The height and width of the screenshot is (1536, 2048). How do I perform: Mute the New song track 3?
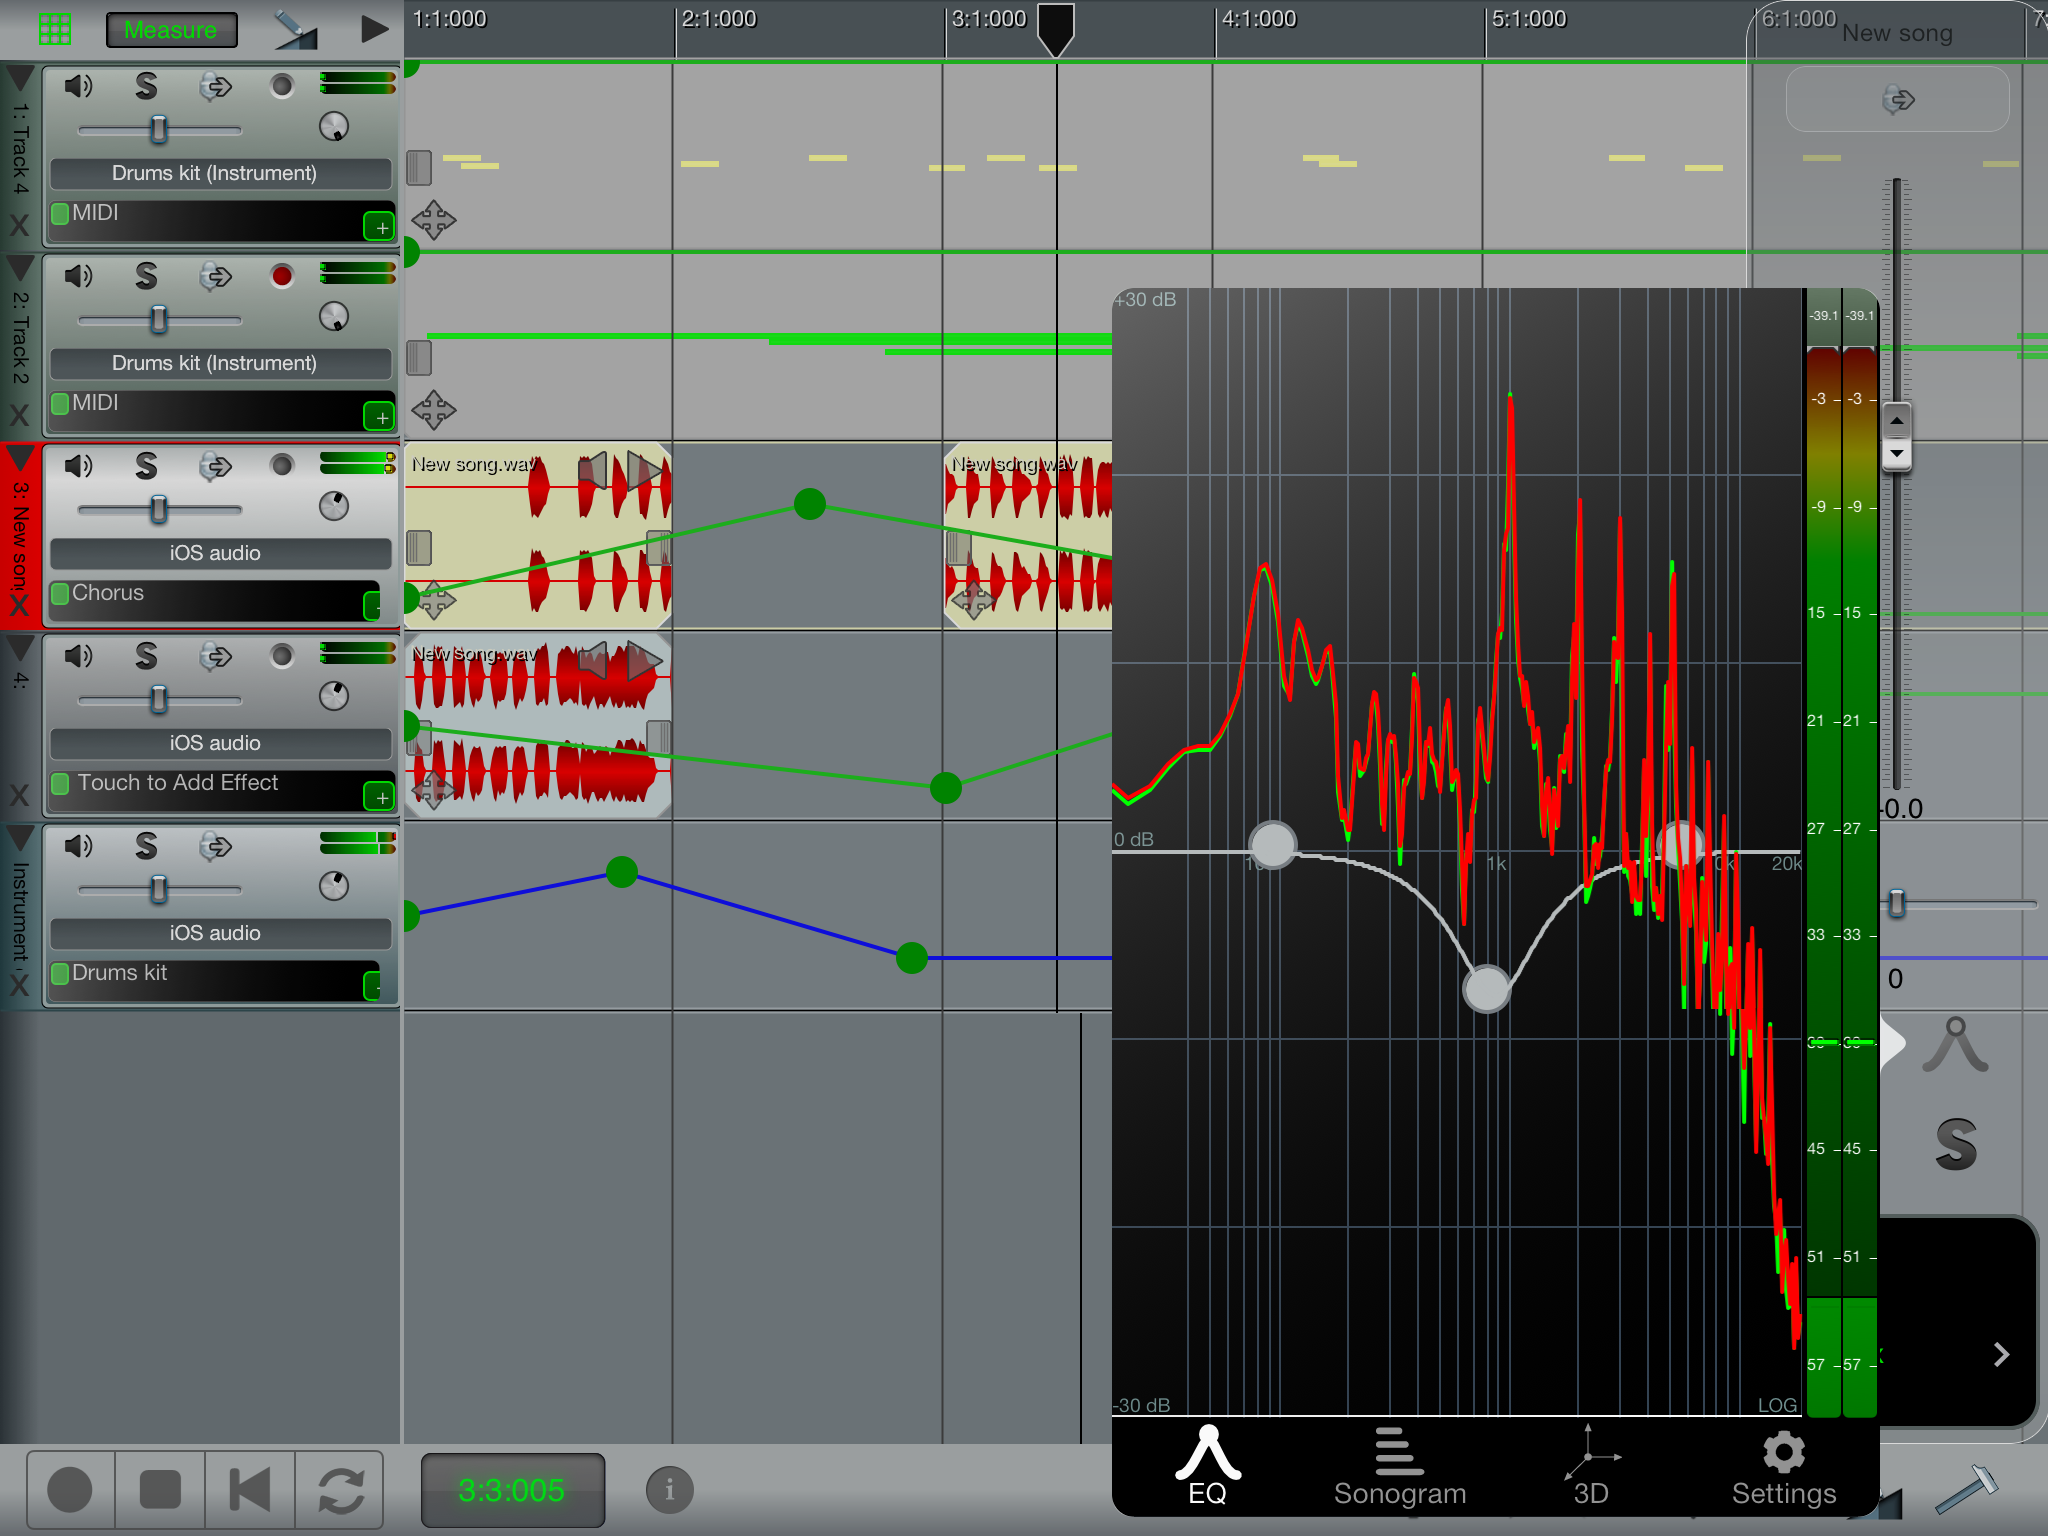78,466
